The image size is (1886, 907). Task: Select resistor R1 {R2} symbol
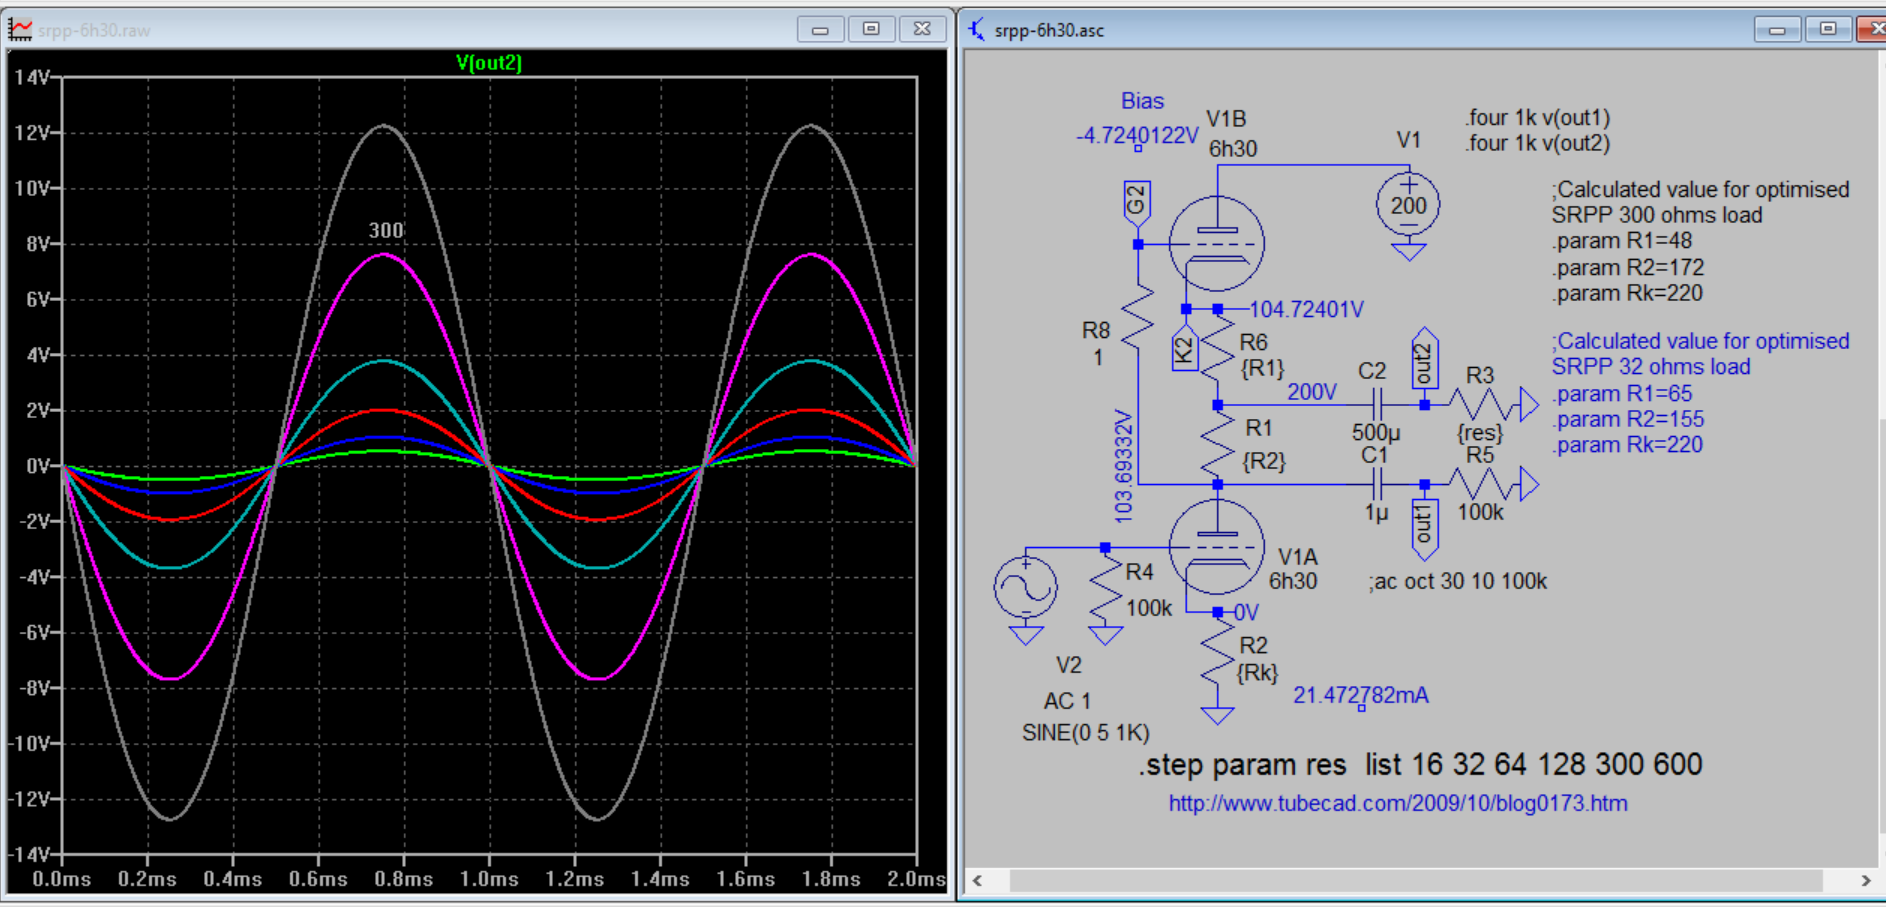pyautogui.click(x=1217, y=444)
